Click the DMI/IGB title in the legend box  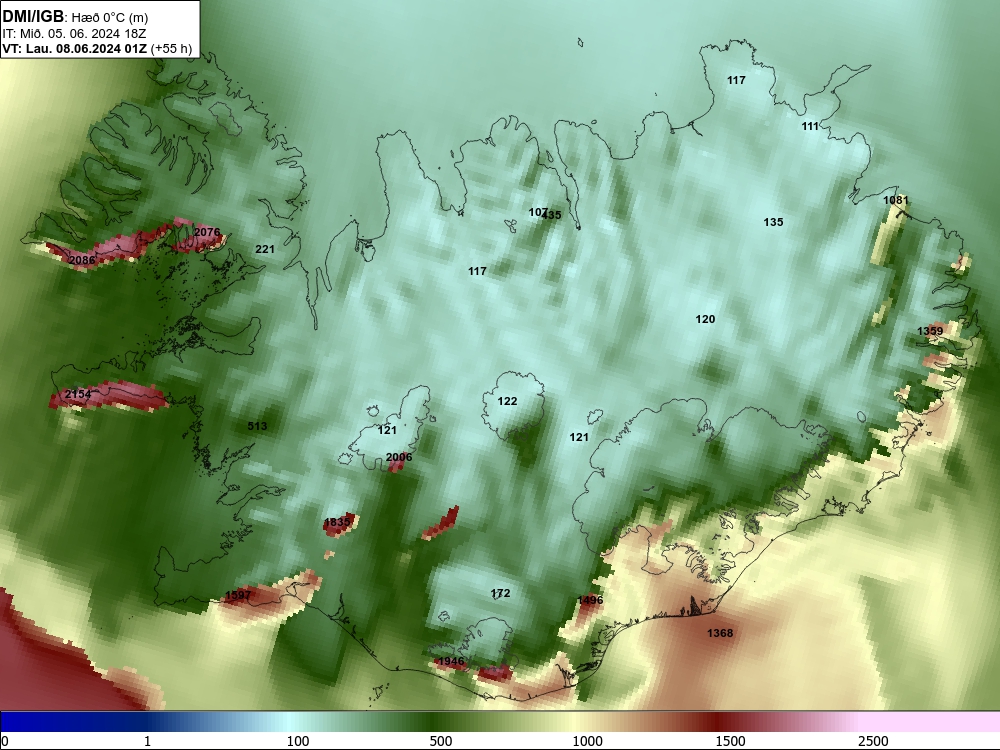point(33,17)
